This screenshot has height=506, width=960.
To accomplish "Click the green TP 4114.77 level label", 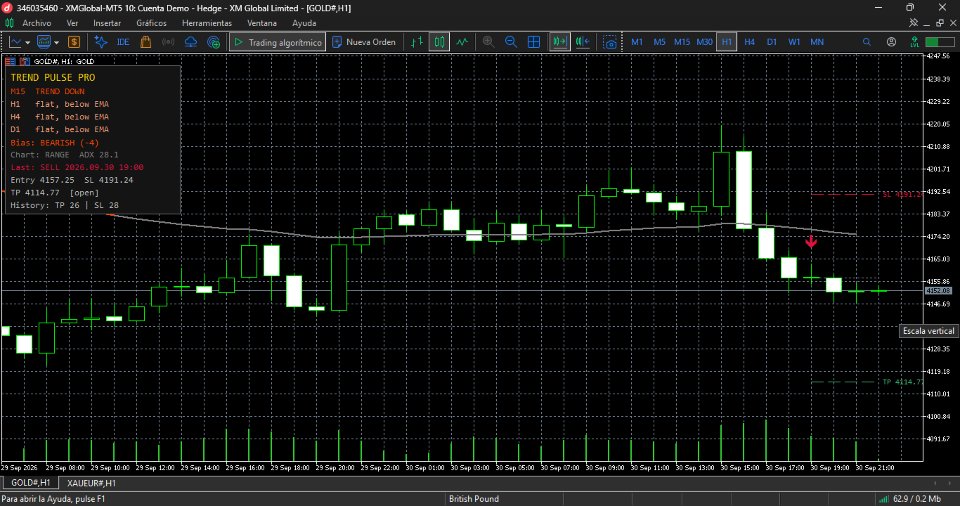I will tap(902, 382).
